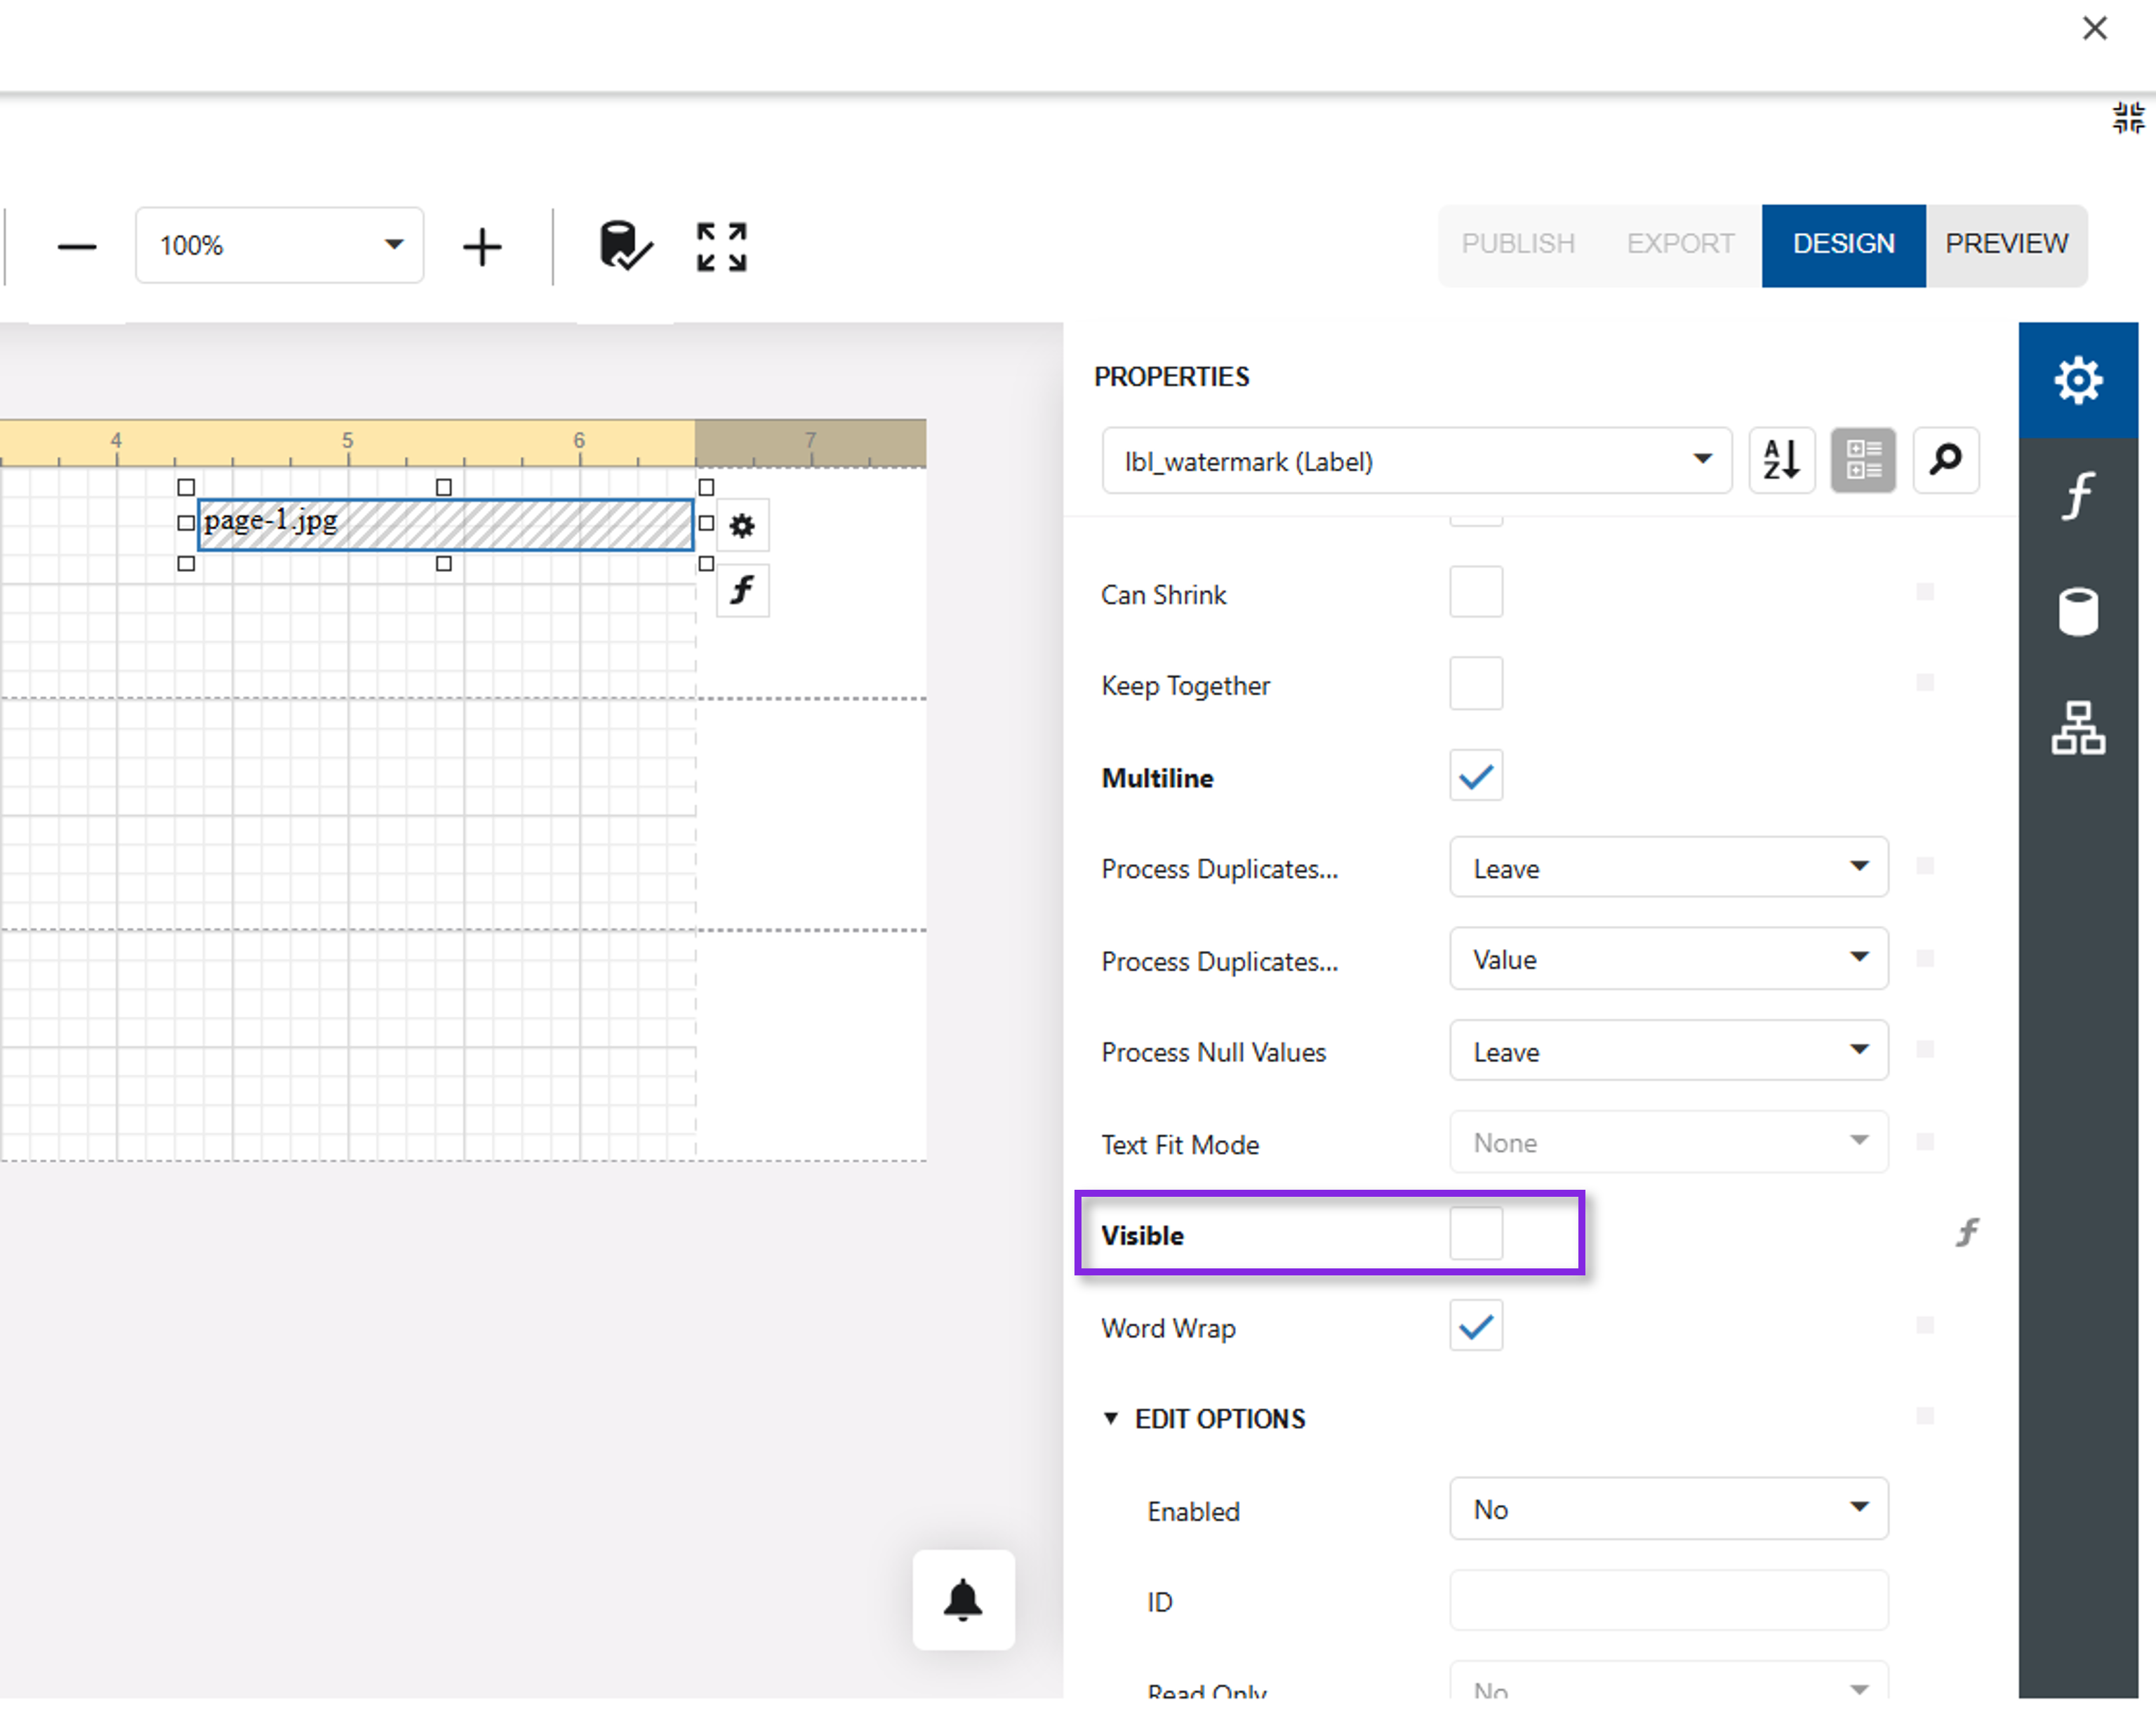Viewport: 2156px width, 1712px height.
Task: Enable the Can Shrink option
Action: (1476, 592)
